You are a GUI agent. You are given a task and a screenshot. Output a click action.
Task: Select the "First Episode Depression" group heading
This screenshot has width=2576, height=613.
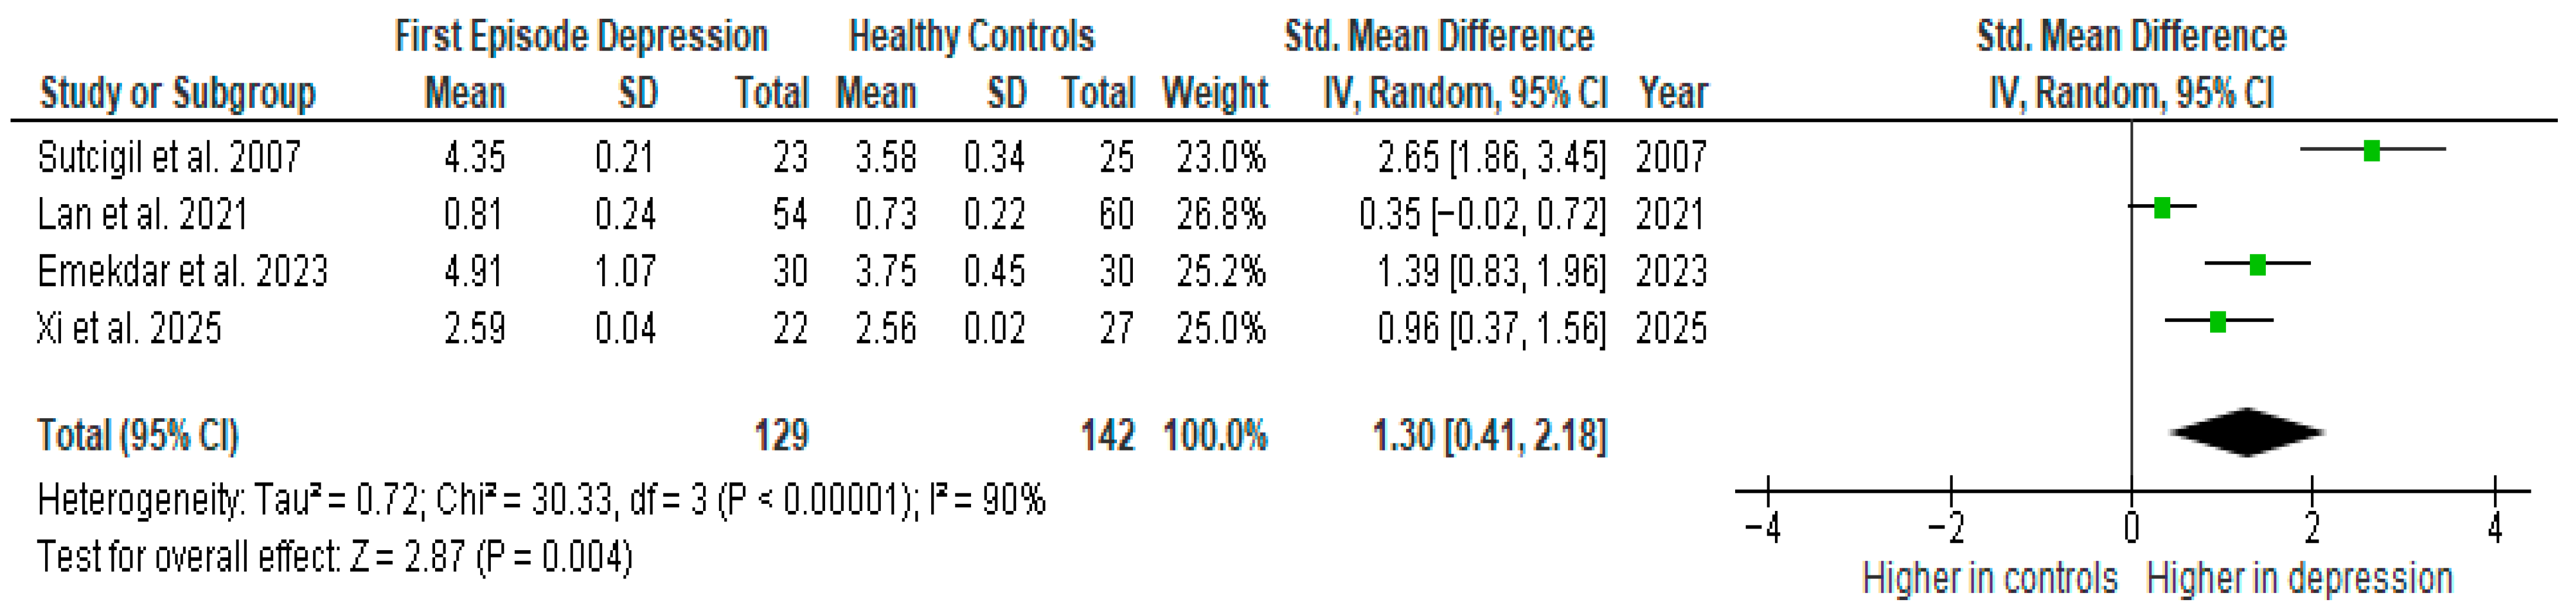(581, 37)
